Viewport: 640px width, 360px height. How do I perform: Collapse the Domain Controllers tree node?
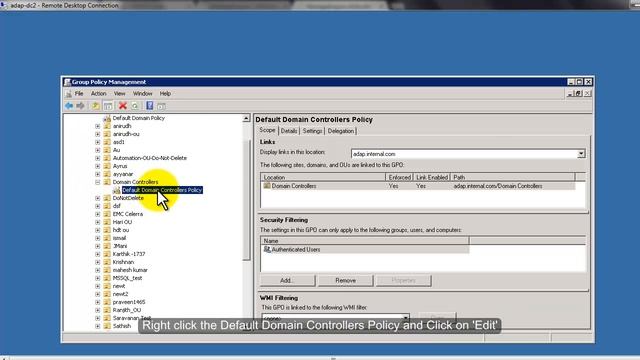coord(98,182)
